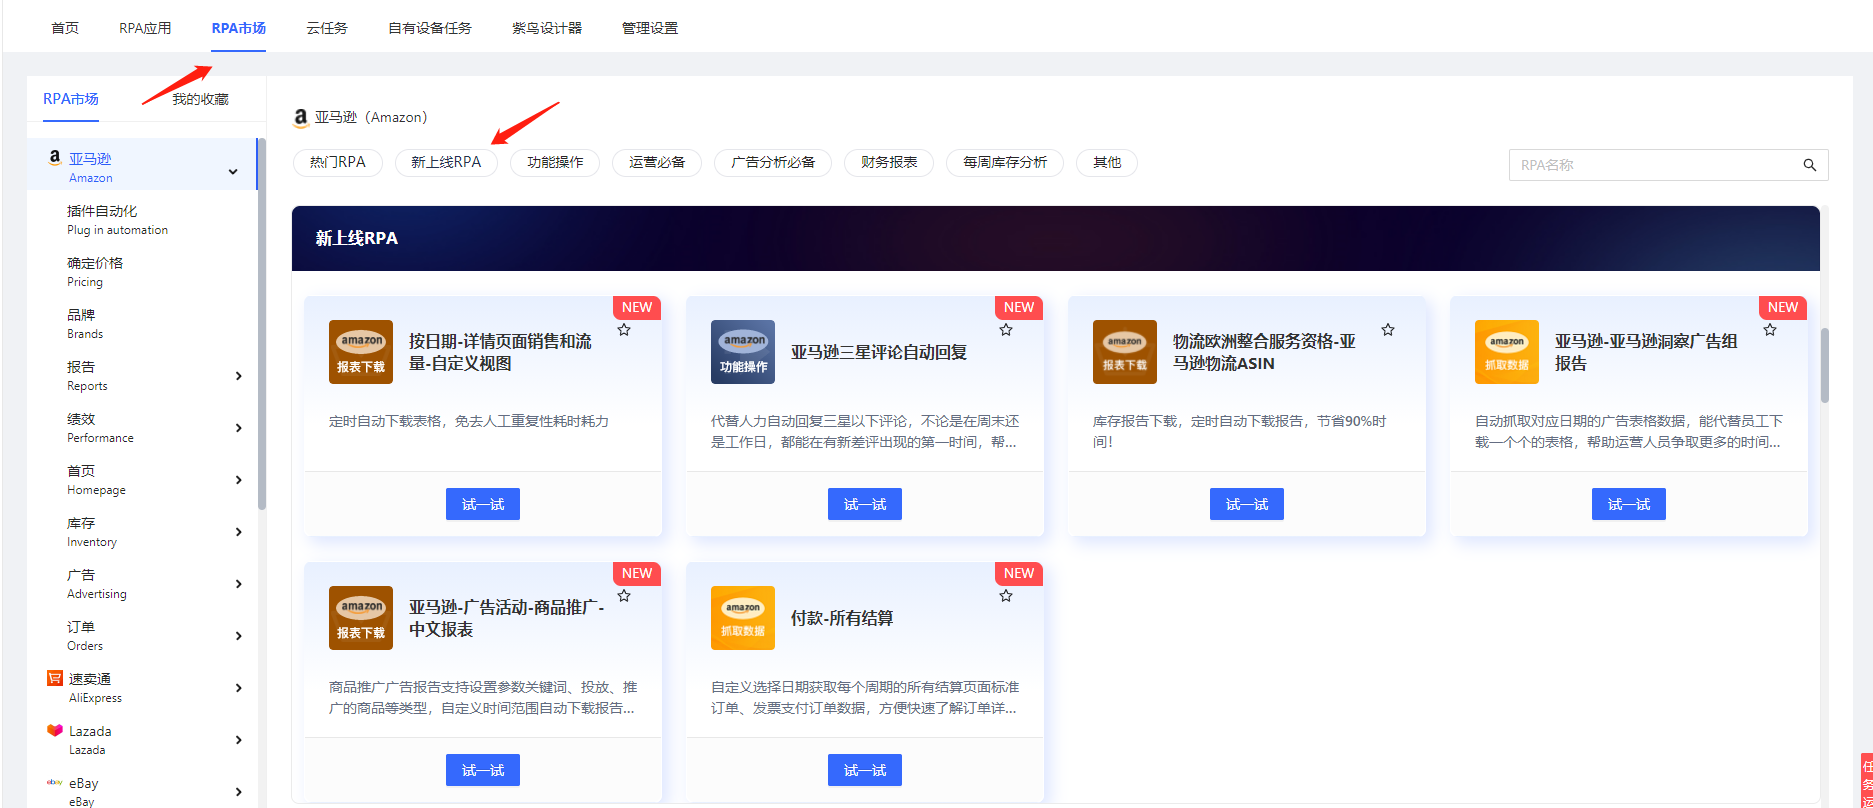Image resolution: width=1873 pixels, height=808 pixels.
Task: Star the 亚马逊洞察广告组报告 card
Action: (x=1770, y=330)
